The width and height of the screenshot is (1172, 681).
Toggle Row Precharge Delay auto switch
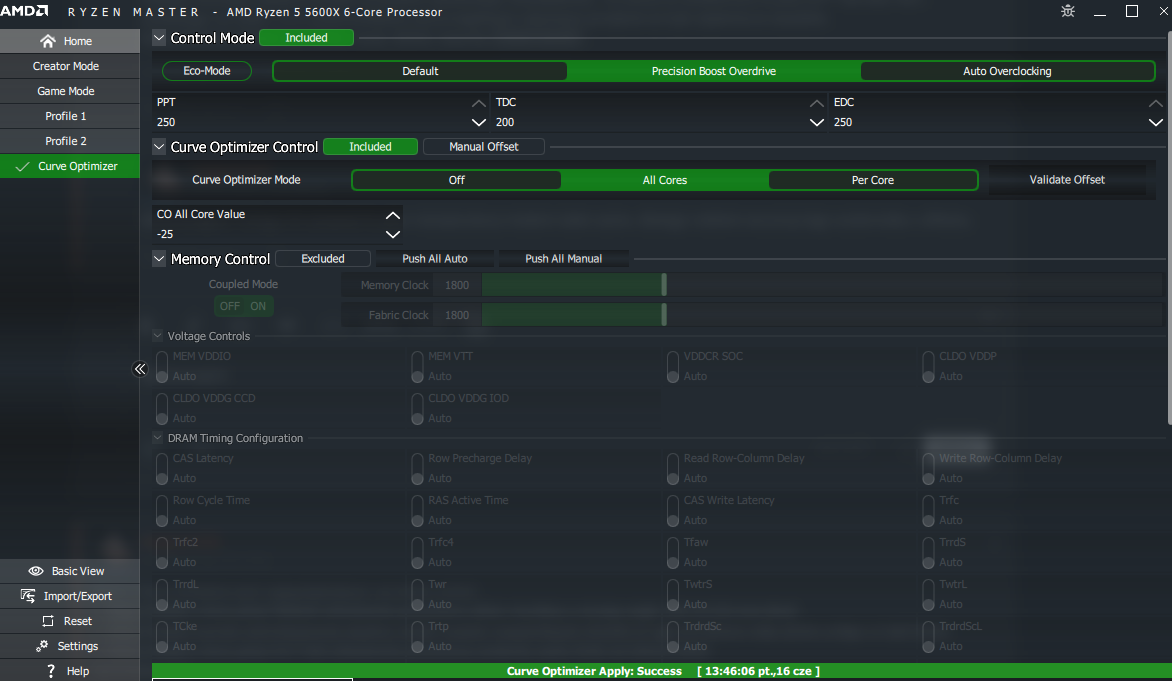(417, 469)
